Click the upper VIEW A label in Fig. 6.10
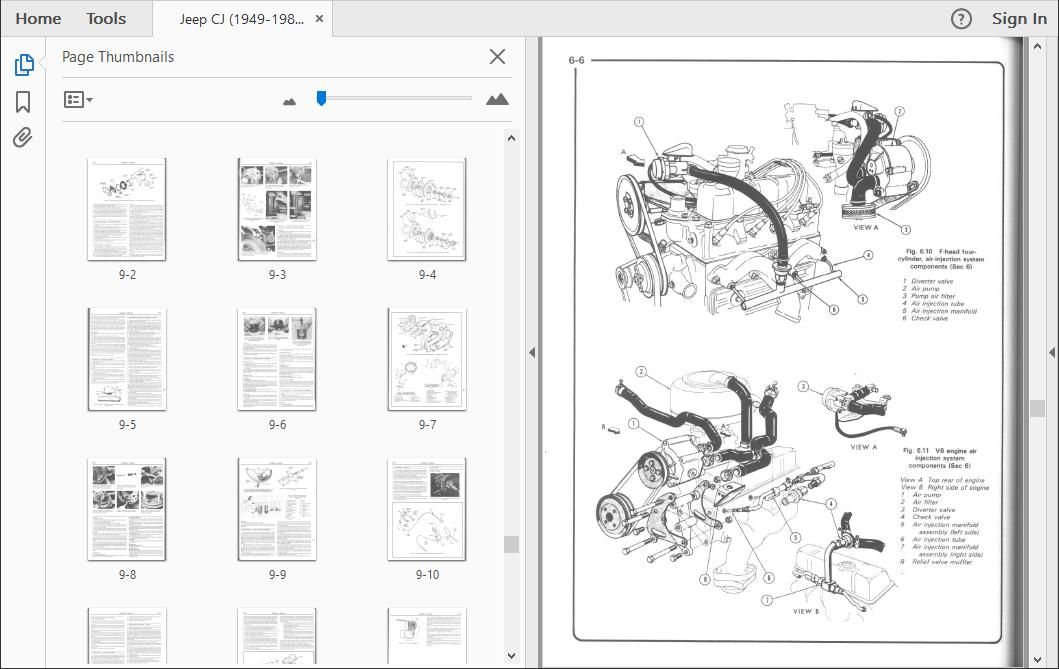The width and height of the screenshot is (1059, 669). [x=865, y=228]
